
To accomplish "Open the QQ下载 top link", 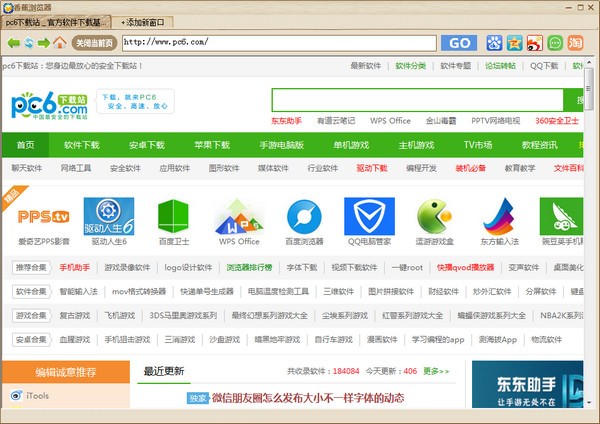I will coord(544,66).
